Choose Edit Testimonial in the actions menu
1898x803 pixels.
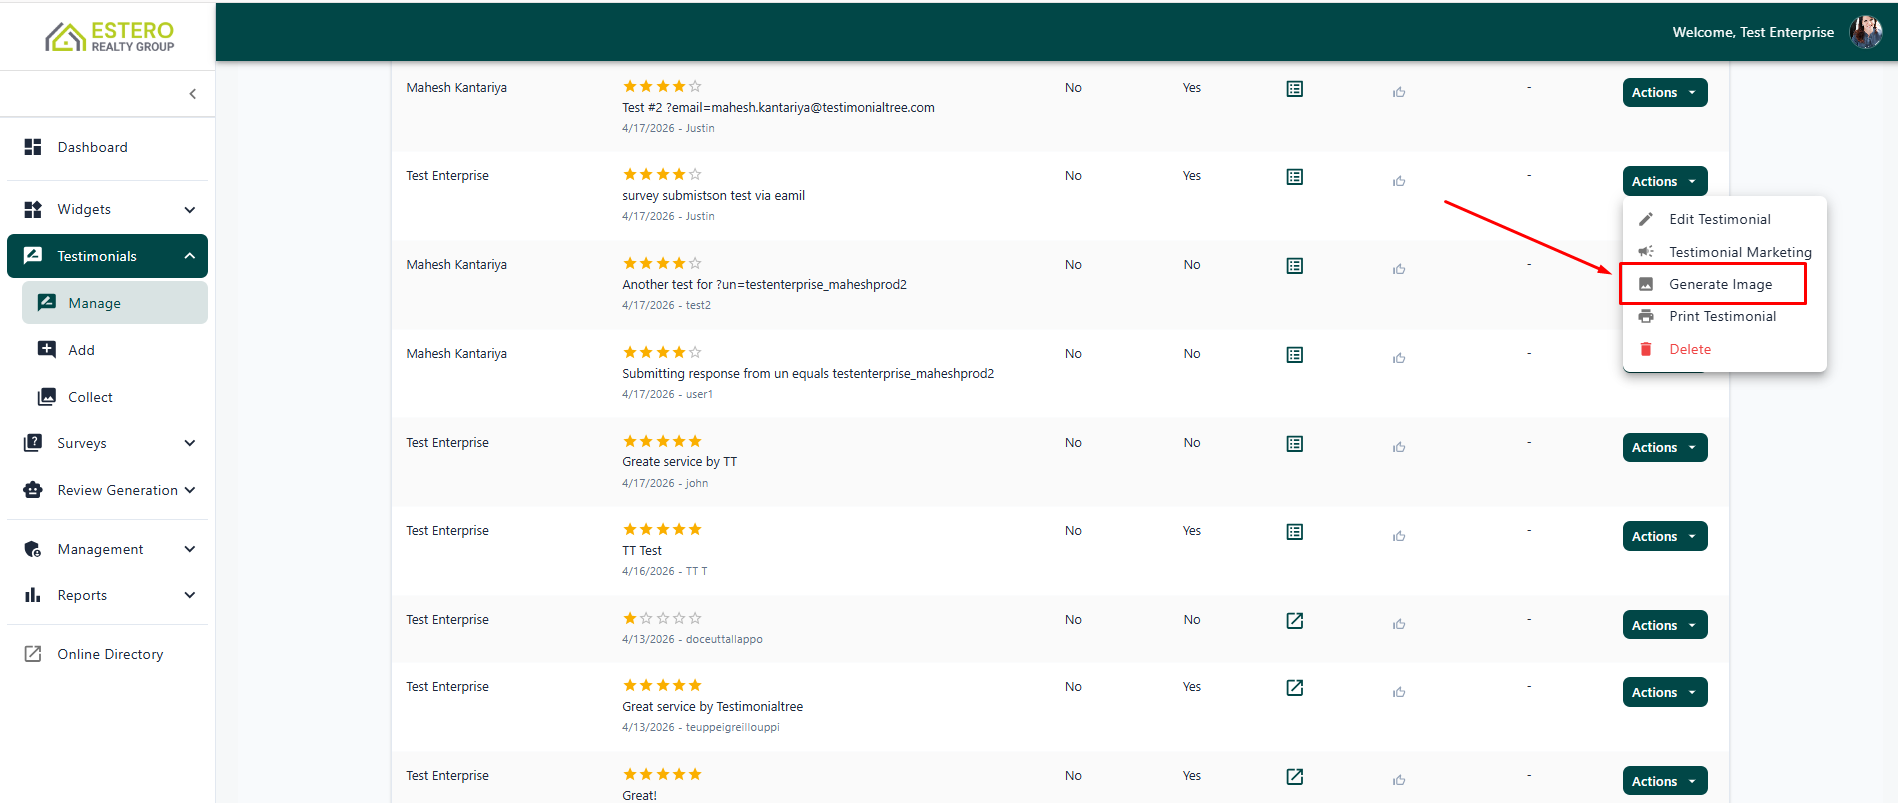point(1719,219)
